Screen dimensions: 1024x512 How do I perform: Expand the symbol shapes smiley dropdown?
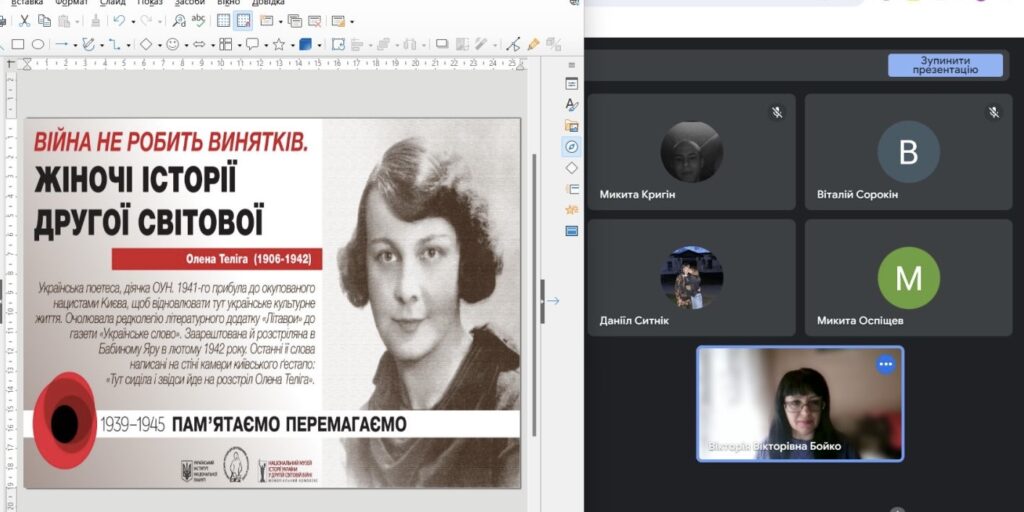[x=185, y=44]
